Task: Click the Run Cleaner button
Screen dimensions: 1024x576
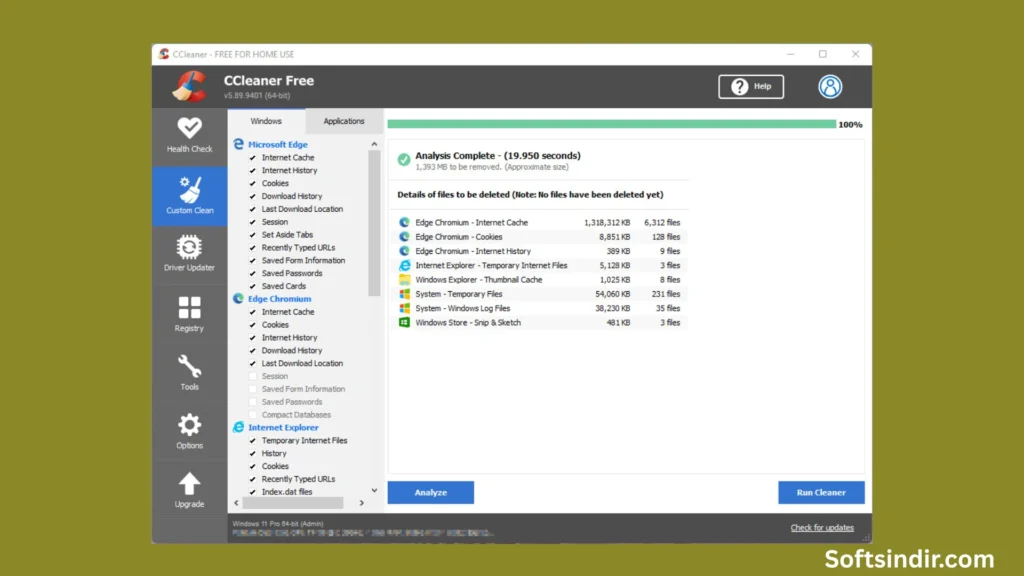Action: click(x=820, y=492)
